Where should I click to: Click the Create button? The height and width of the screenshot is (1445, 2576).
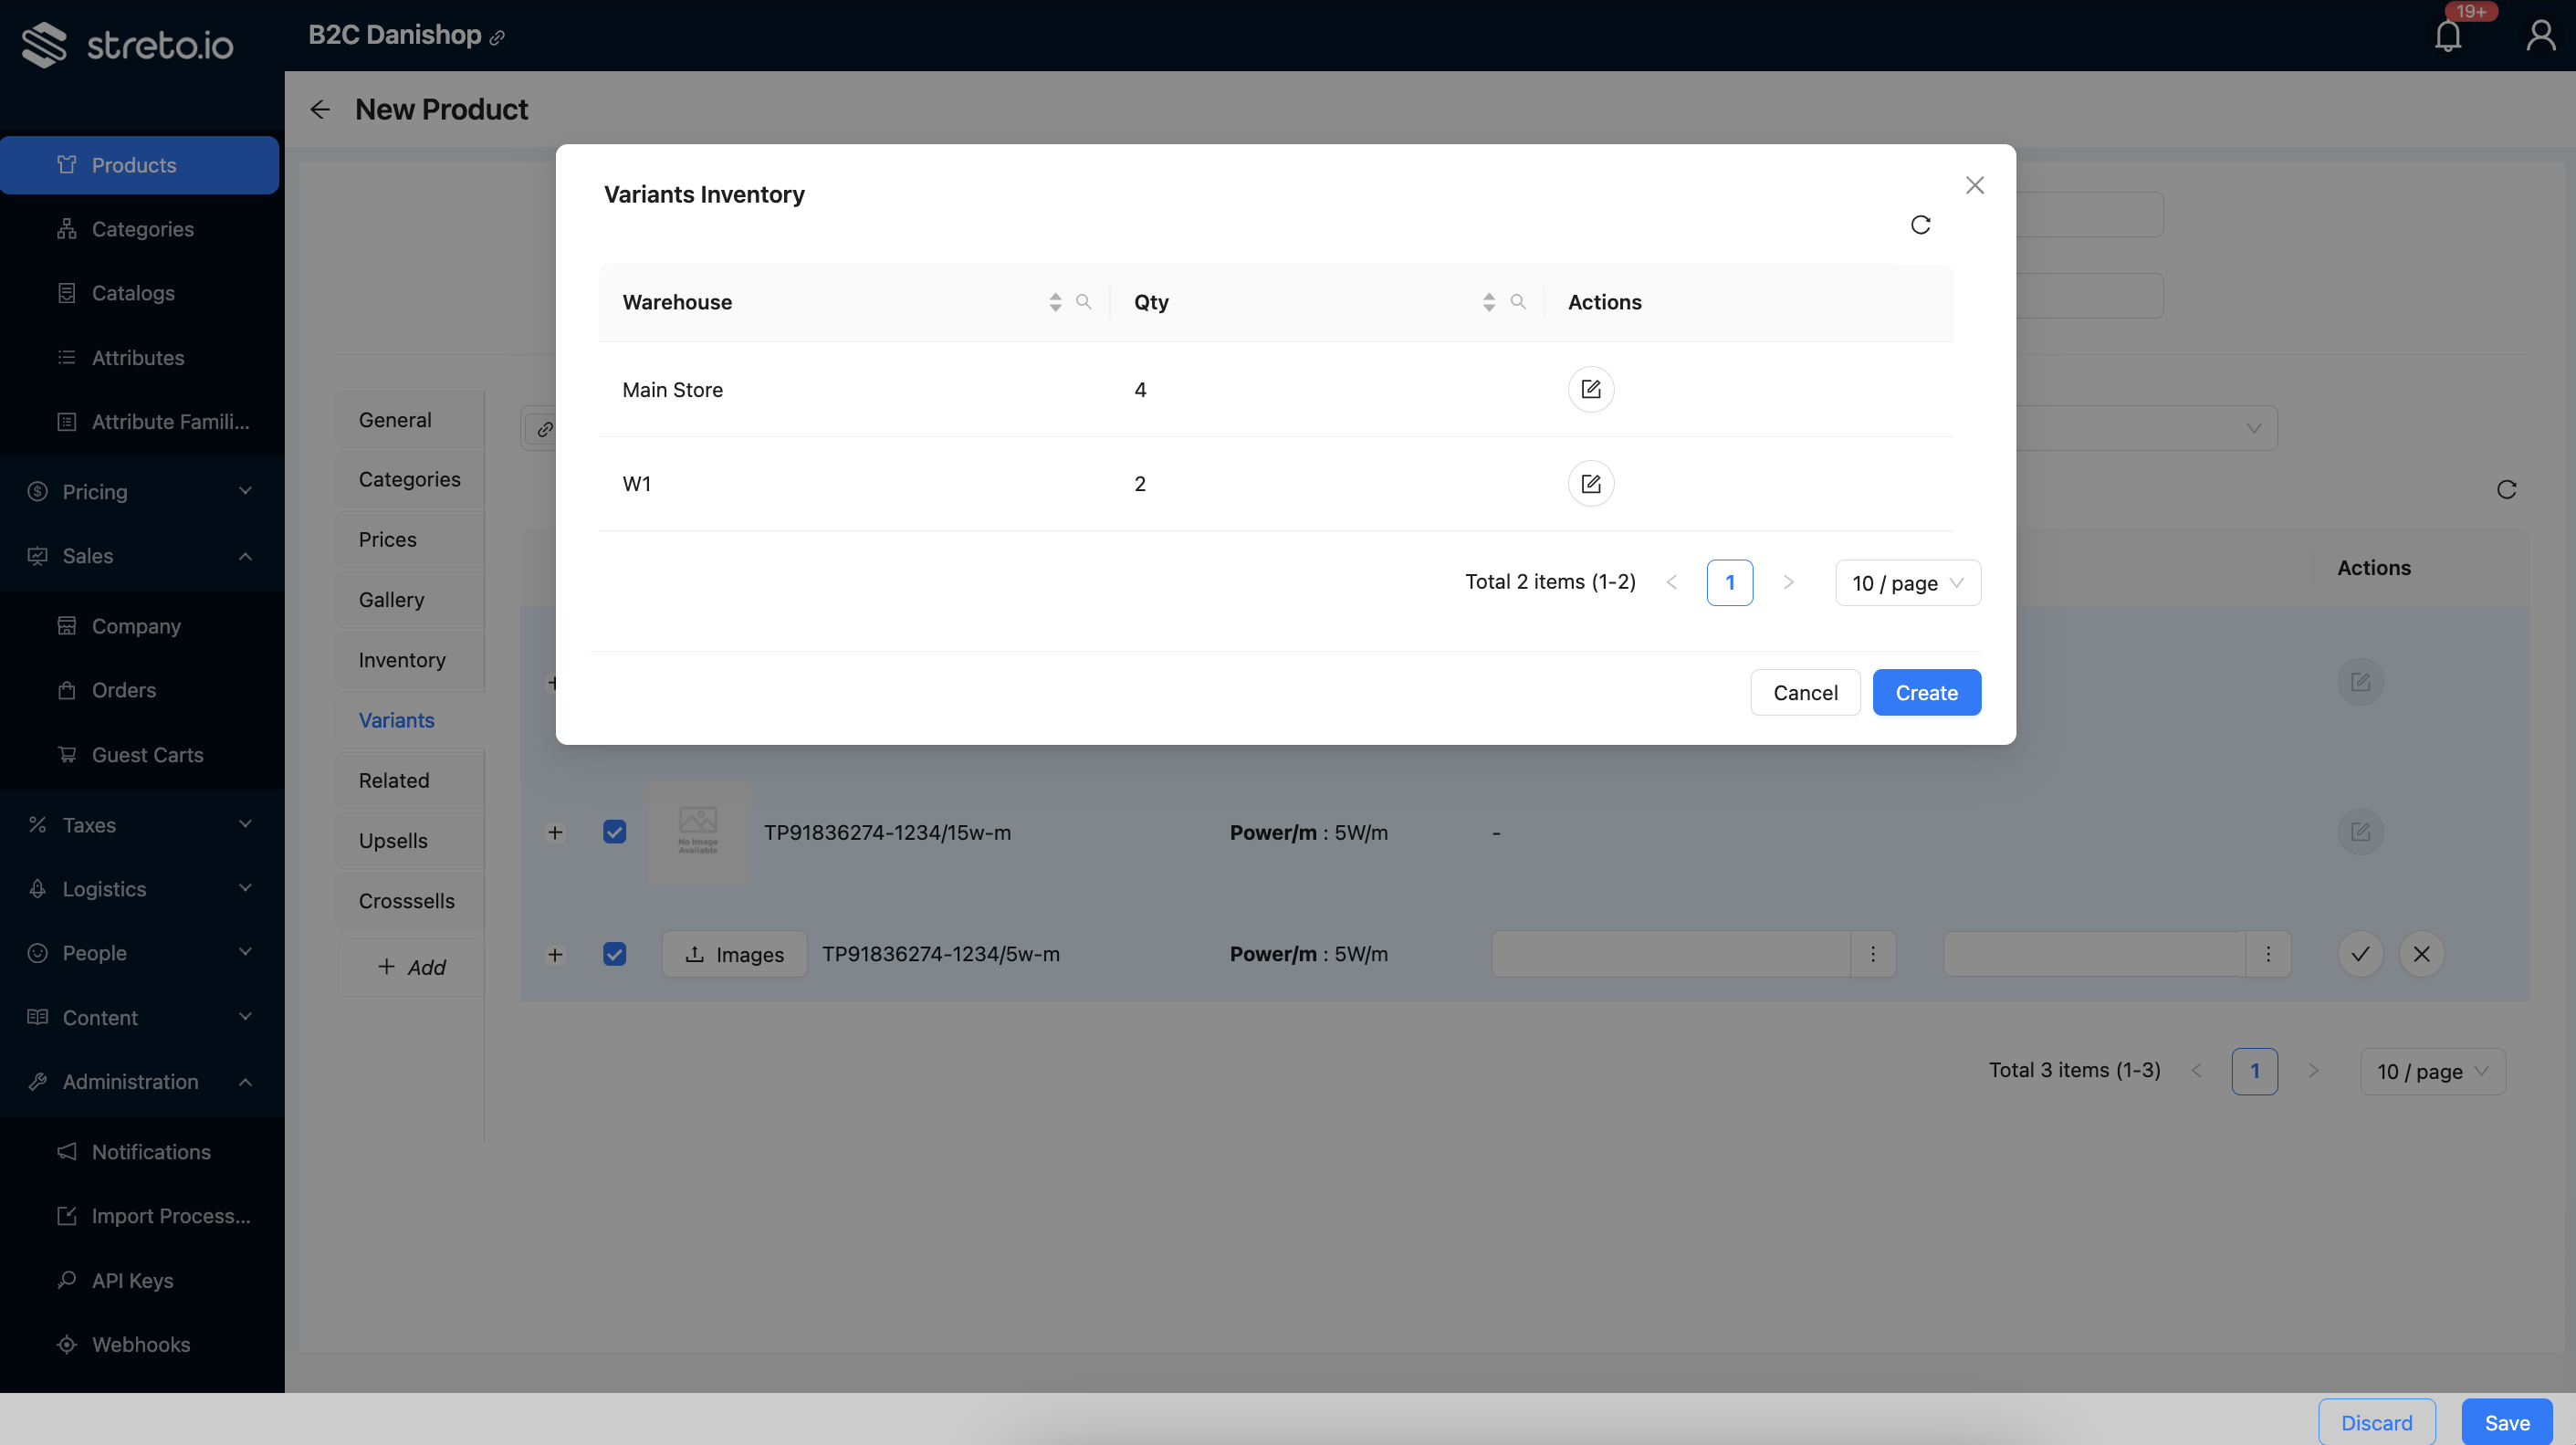pyautogui.click(x=1926, y=693)
